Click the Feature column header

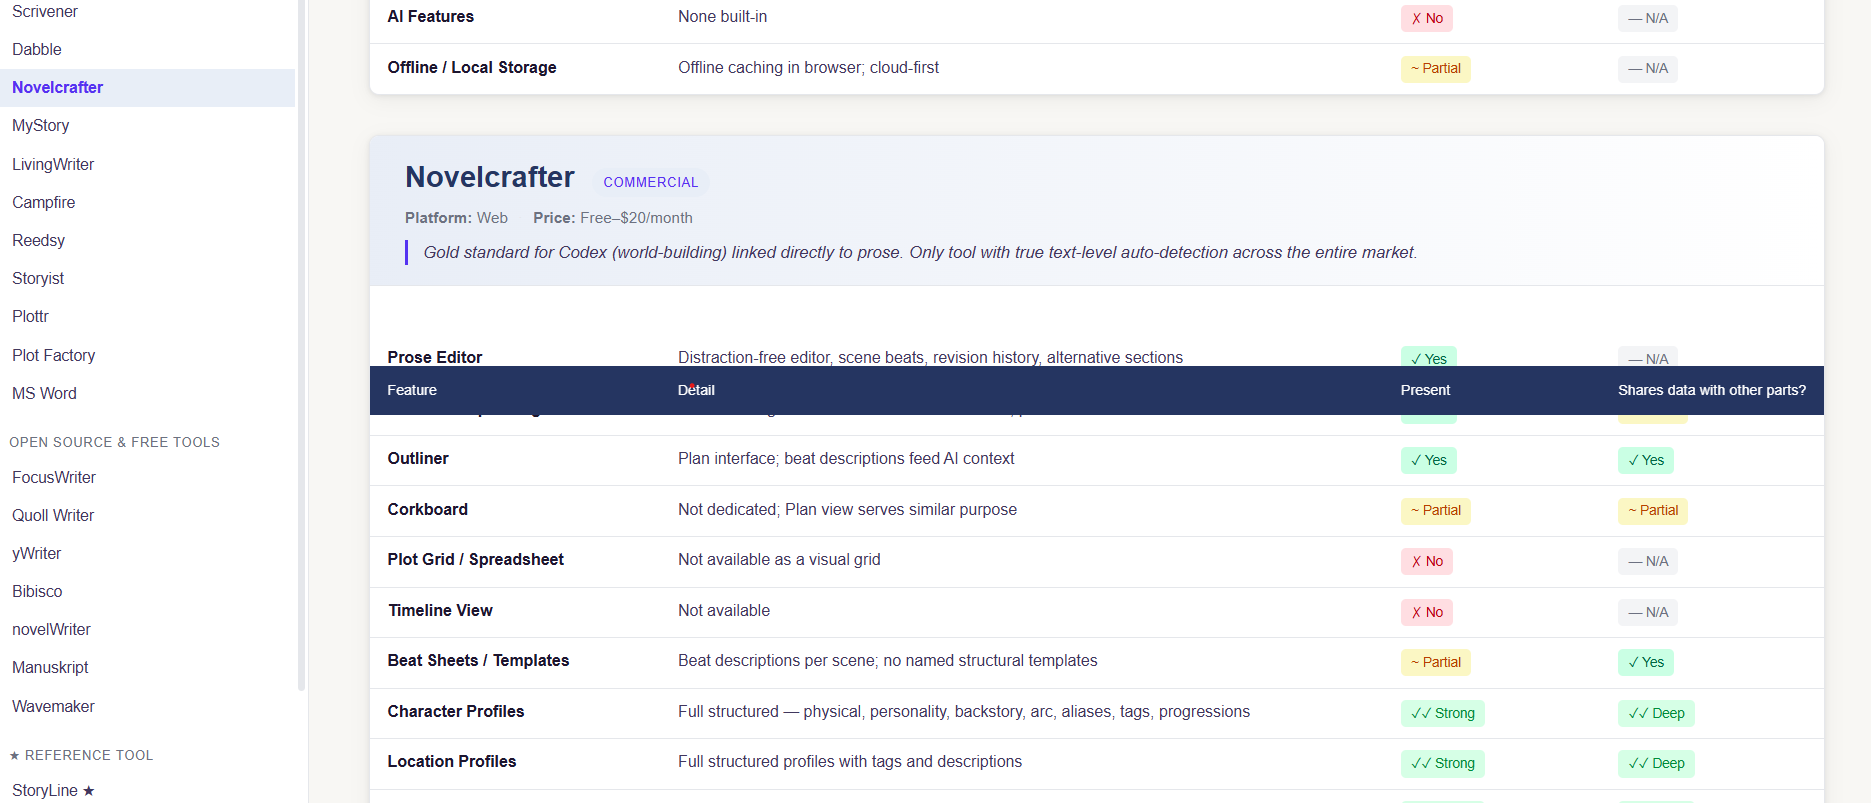[412, 390]
